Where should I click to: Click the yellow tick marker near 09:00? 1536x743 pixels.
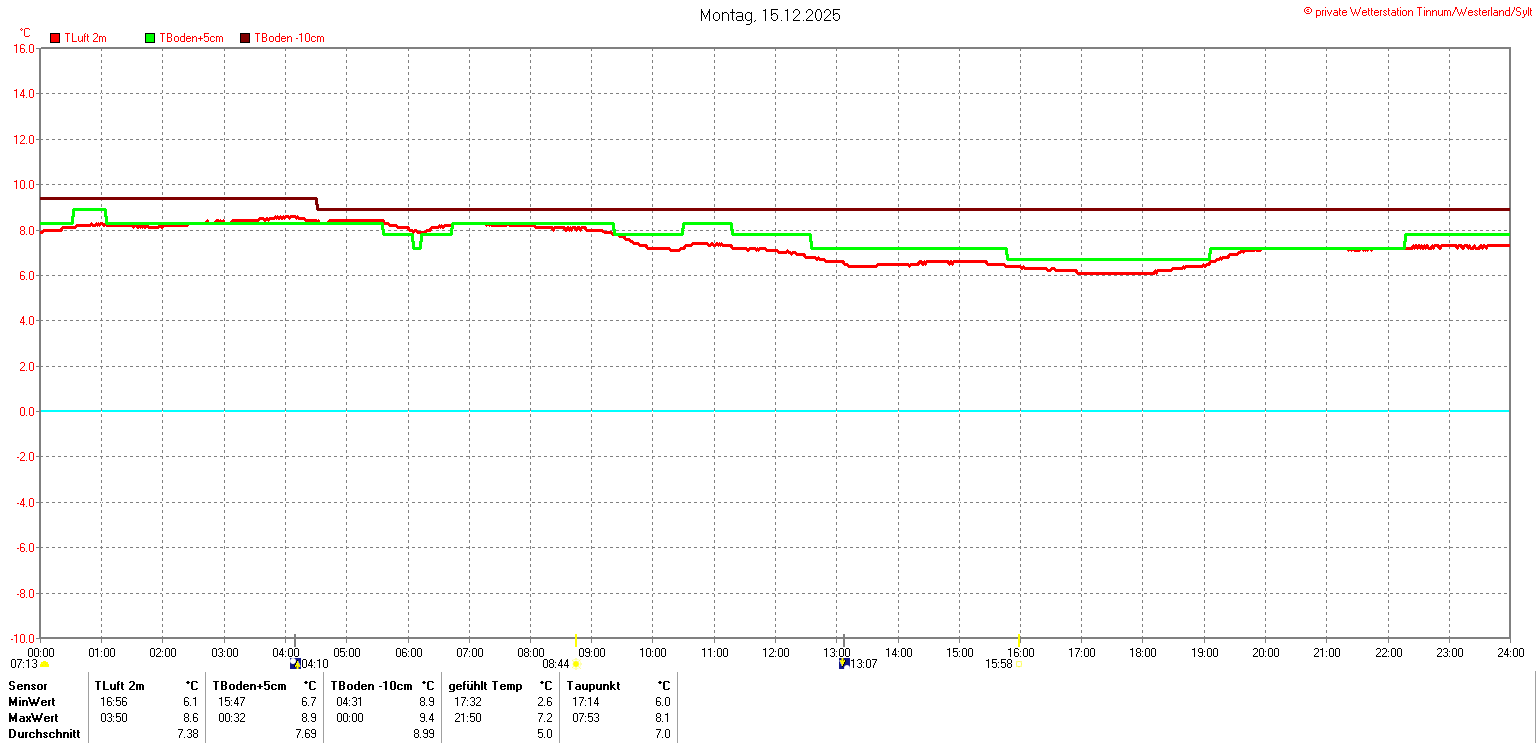(576, 639)
